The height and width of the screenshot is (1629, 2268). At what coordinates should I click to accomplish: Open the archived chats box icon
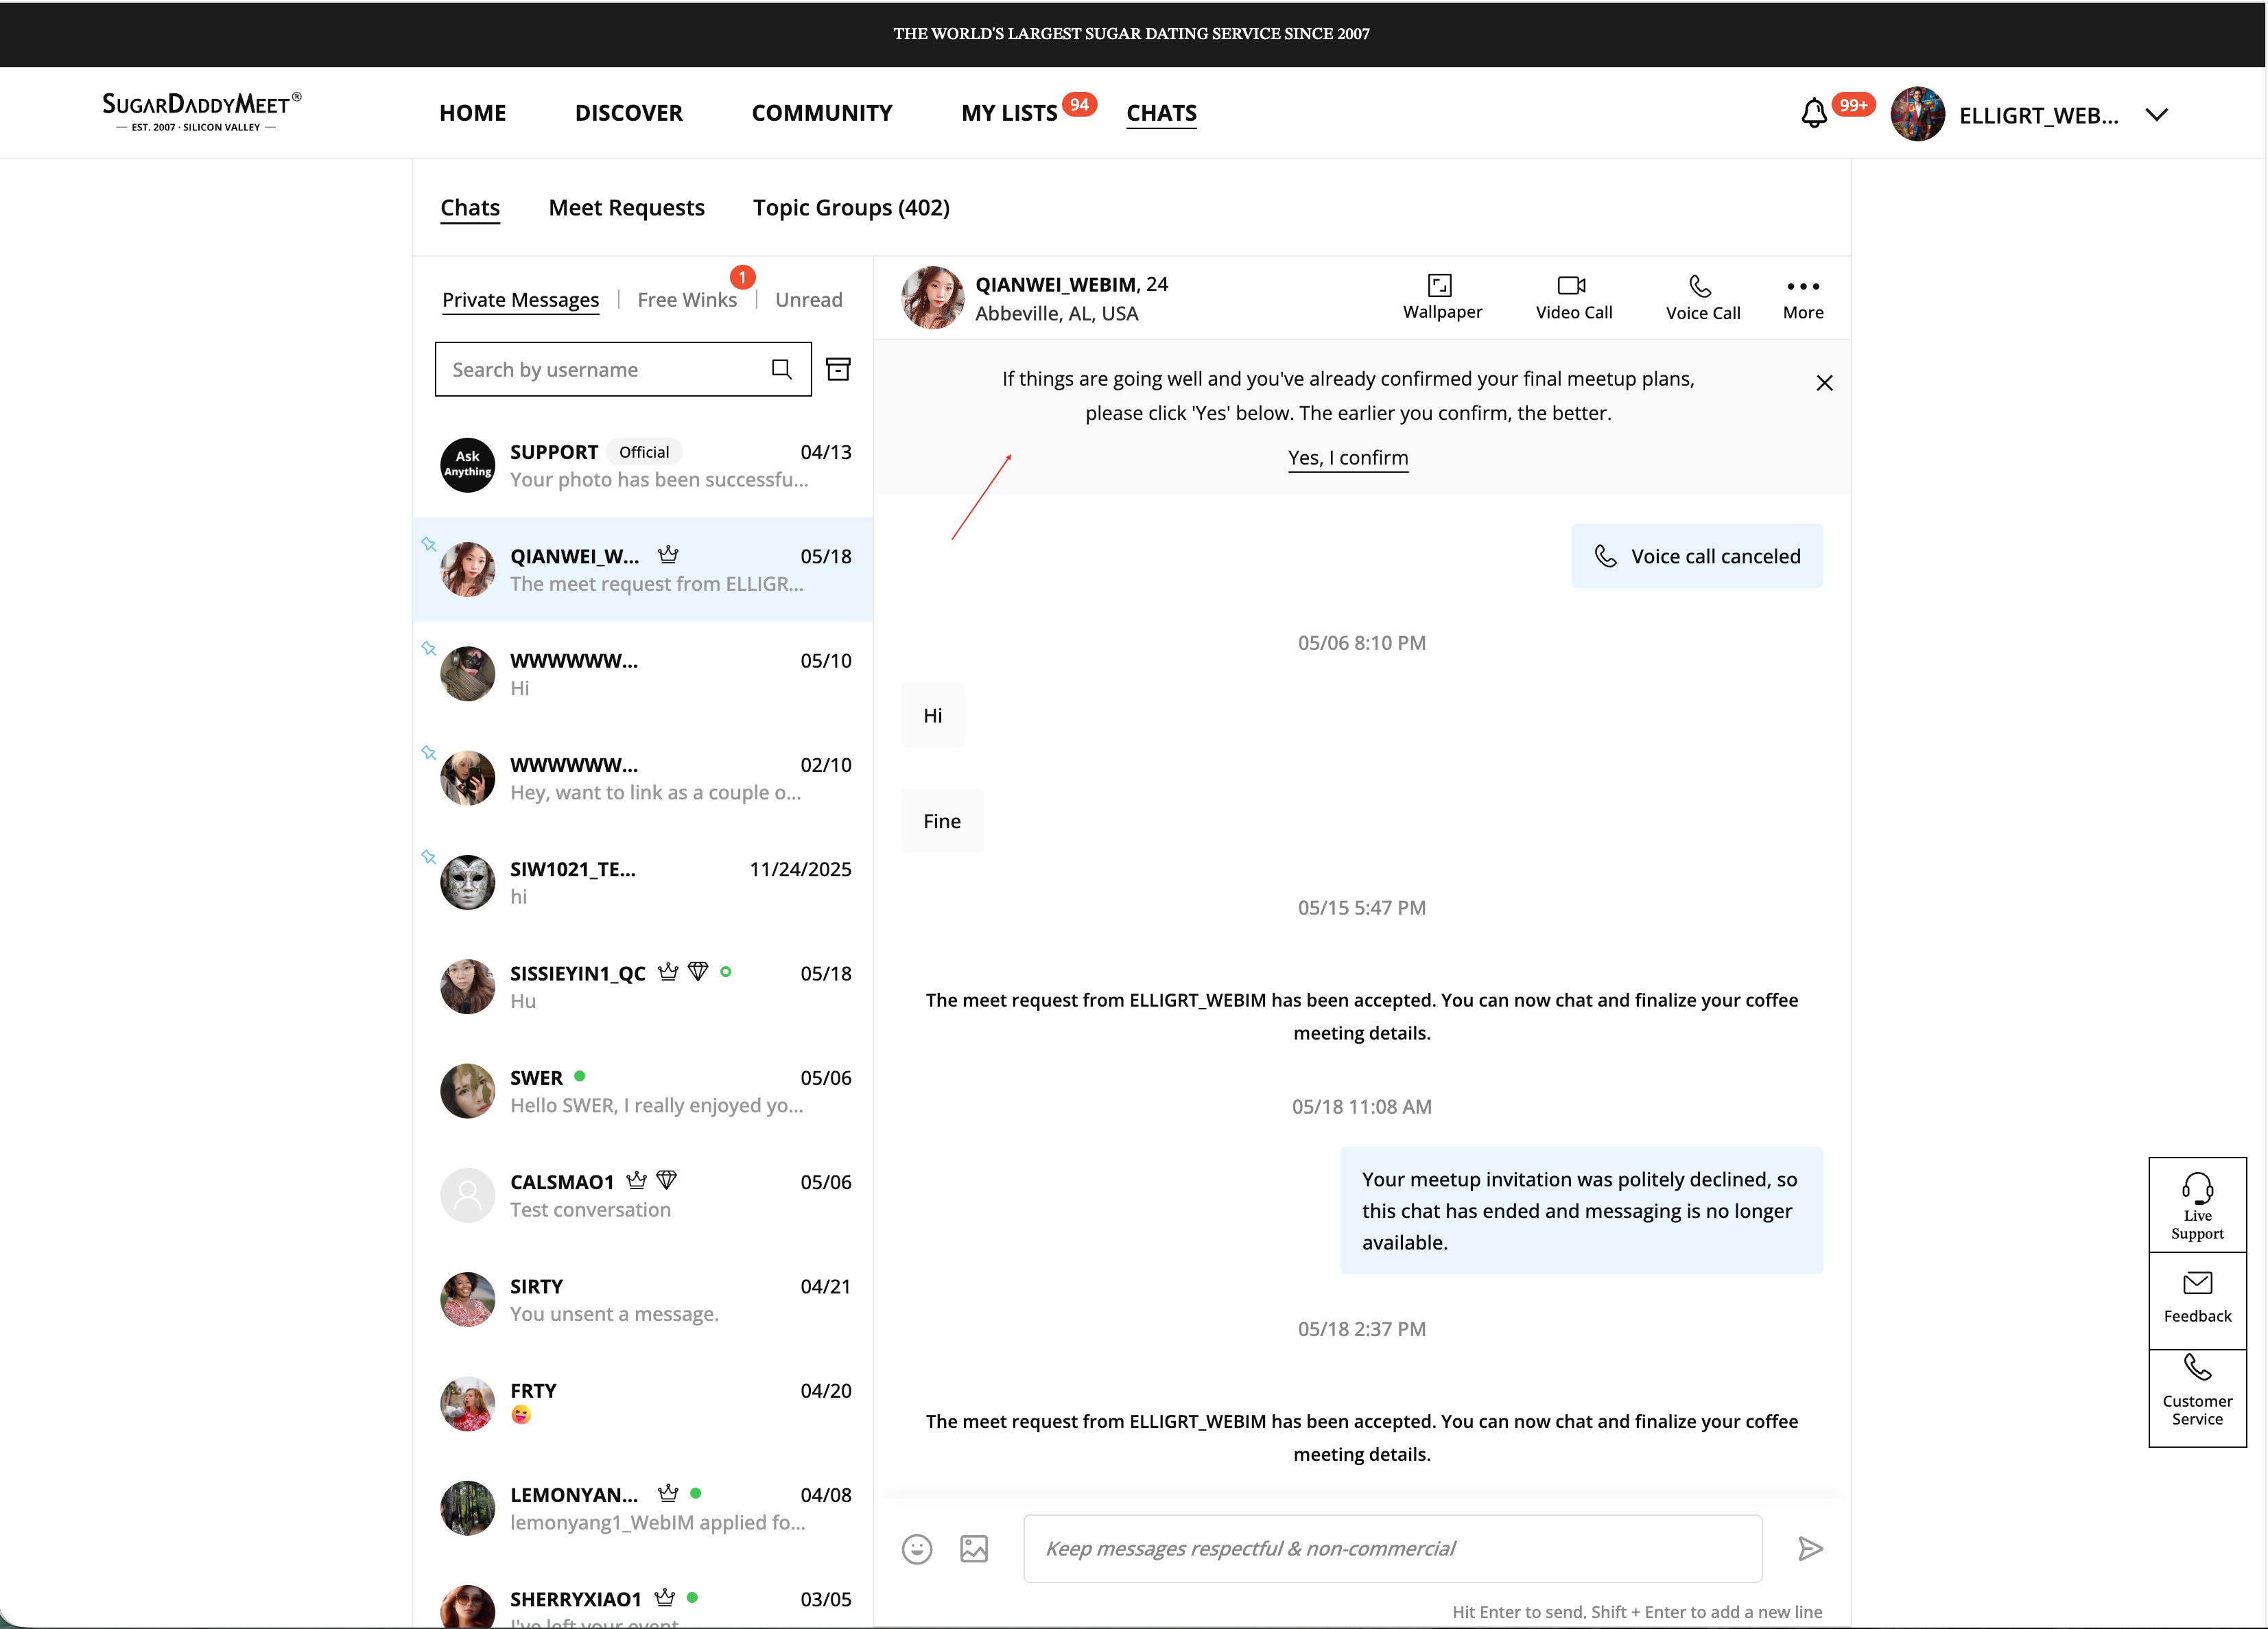[x=838, y=369]
